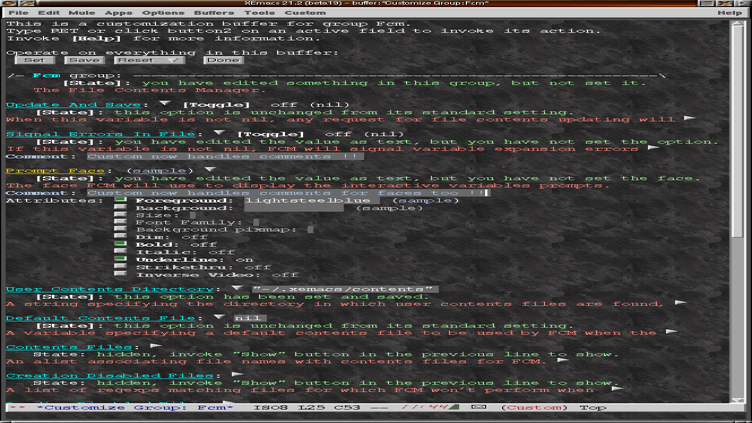Click the Background color (sample) swatch

pos(389,208)
